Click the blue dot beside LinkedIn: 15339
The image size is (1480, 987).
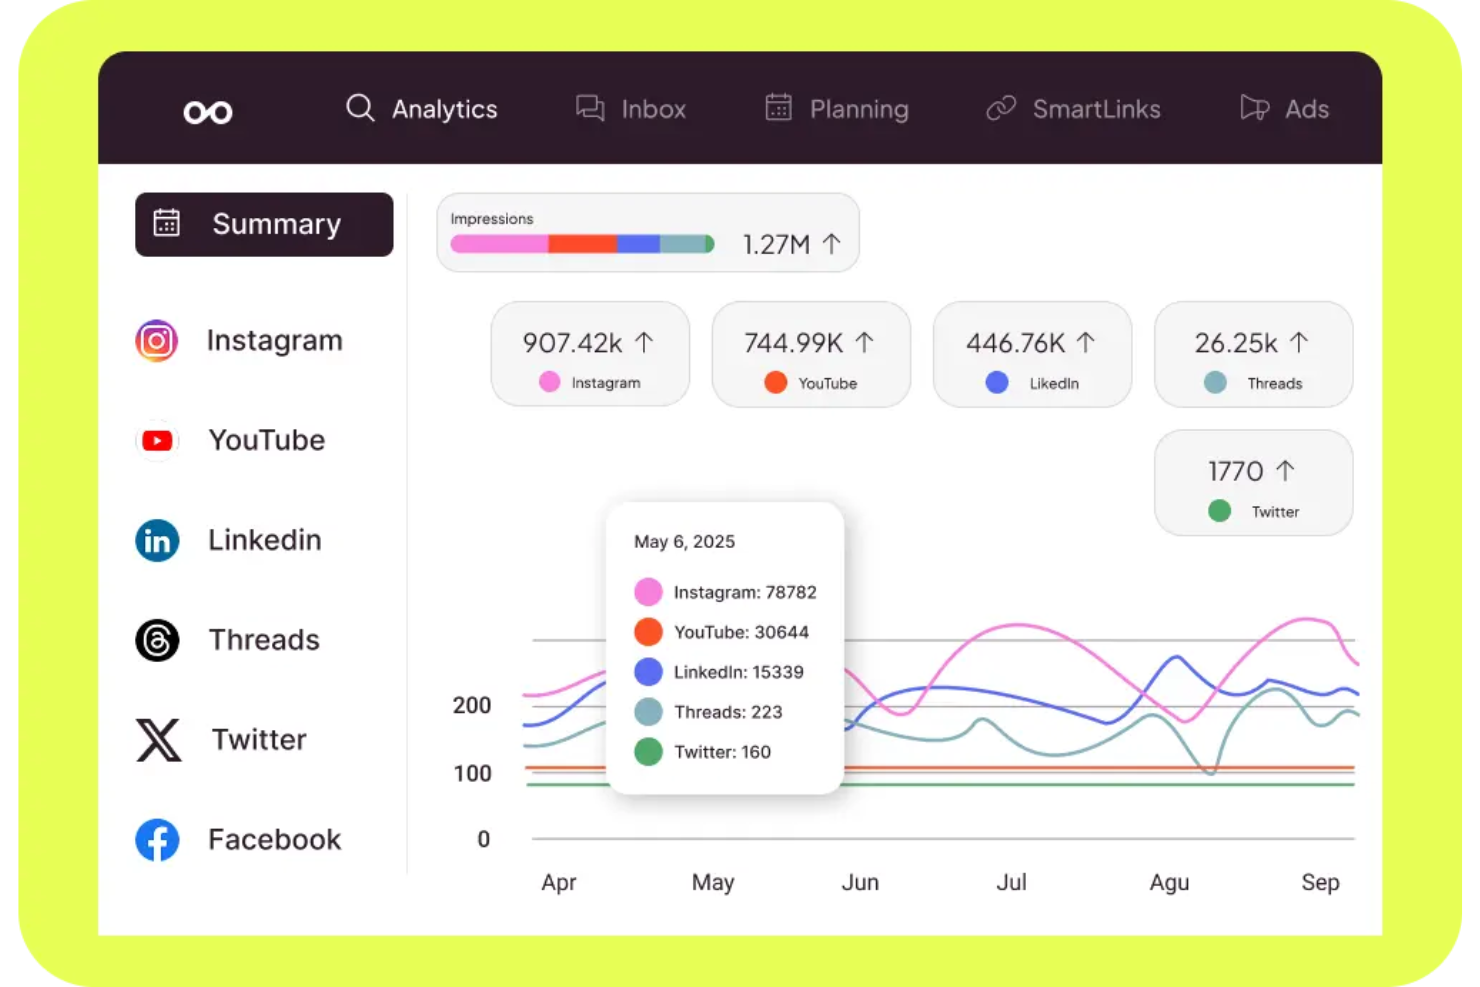[648, 672]
